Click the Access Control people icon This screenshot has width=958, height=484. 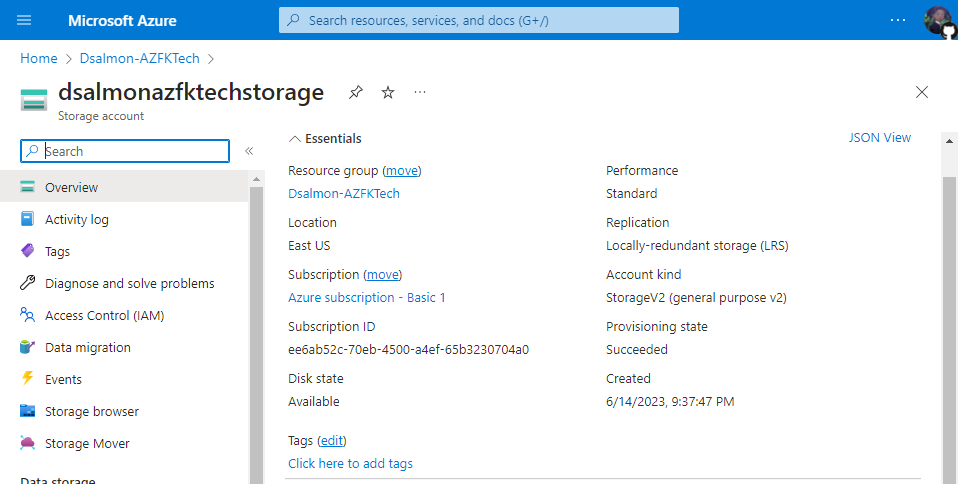tap(27, 315)
